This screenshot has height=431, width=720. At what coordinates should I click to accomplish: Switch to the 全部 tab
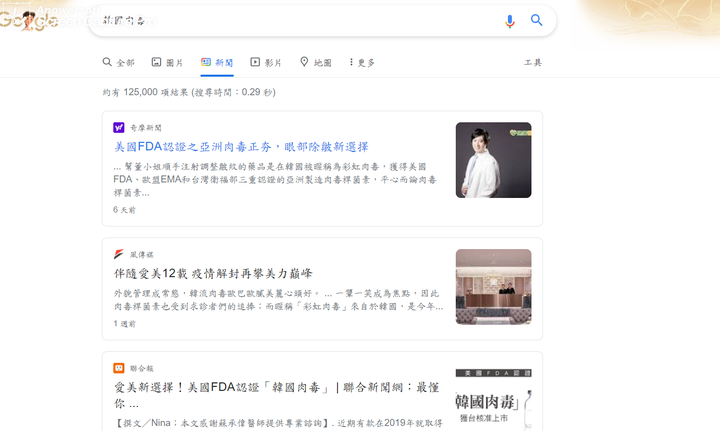[118, 62]
